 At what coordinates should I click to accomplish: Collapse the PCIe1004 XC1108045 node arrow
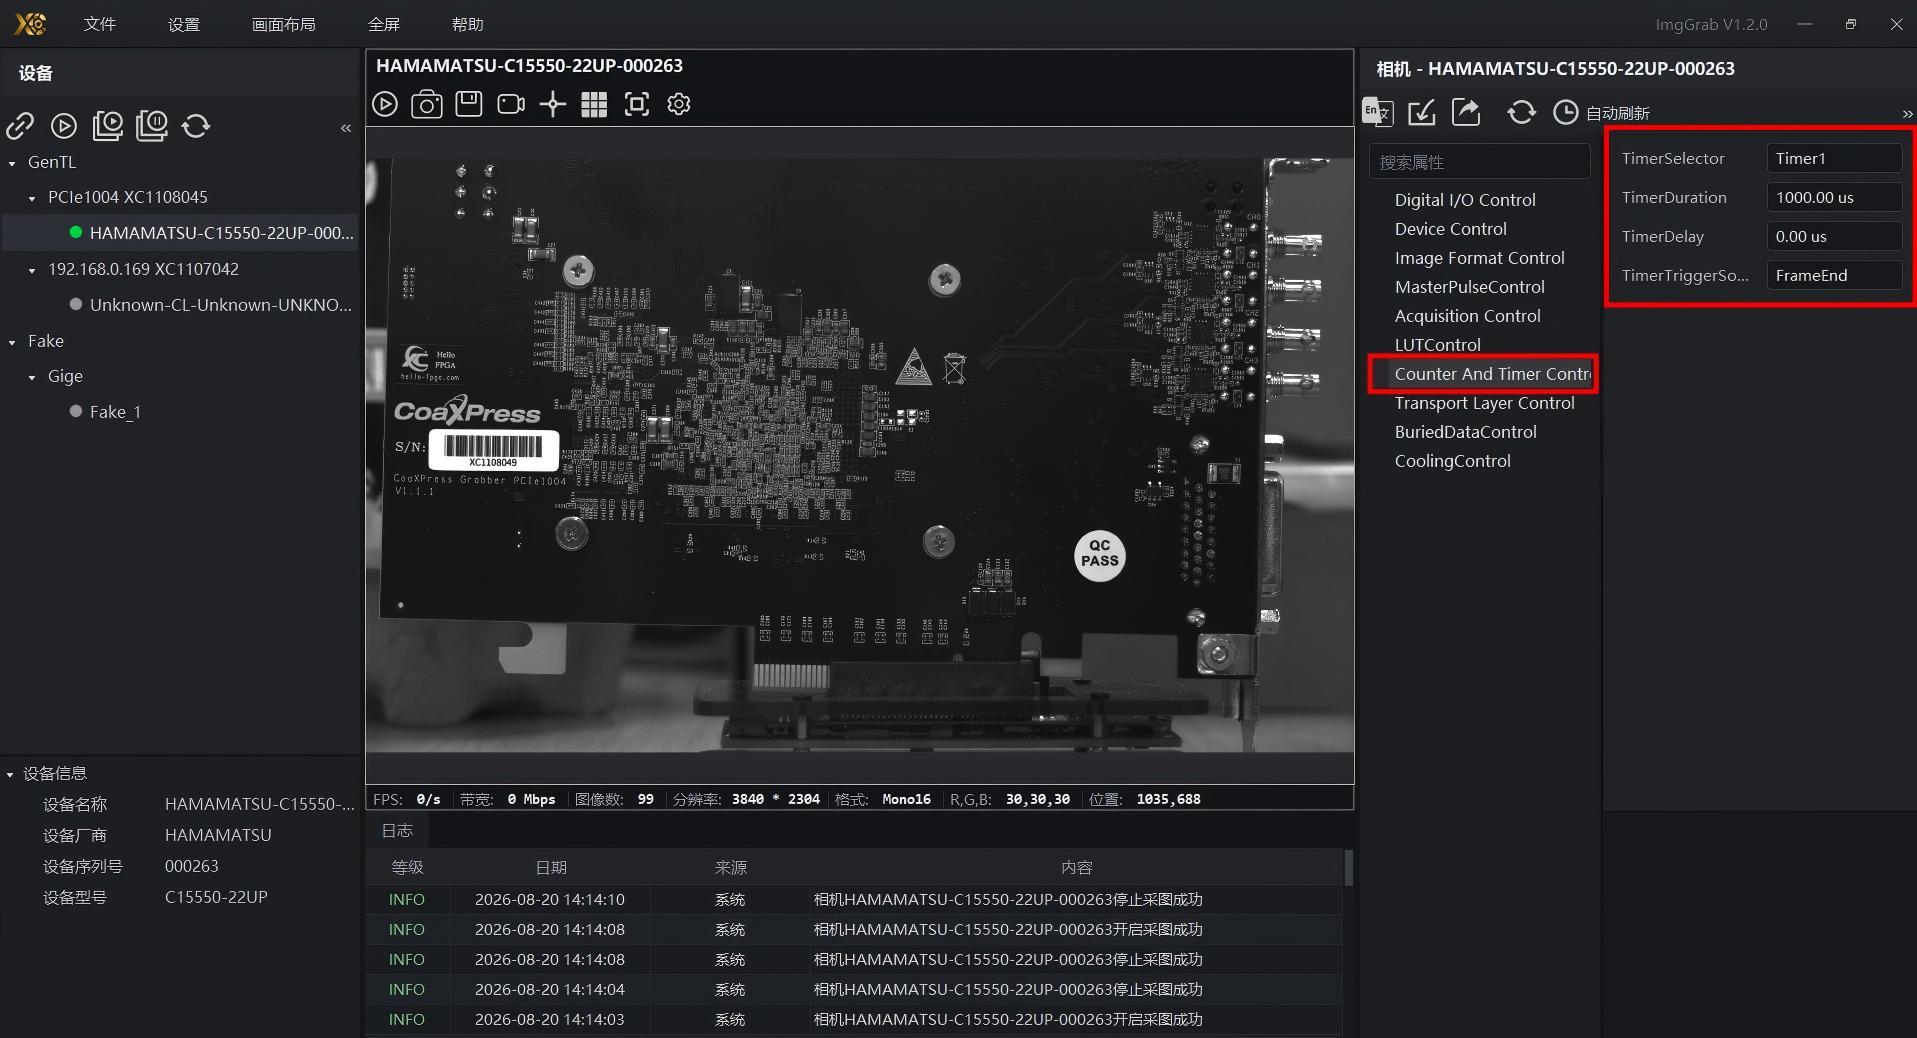pyautogui.click(x=32, y=199)
